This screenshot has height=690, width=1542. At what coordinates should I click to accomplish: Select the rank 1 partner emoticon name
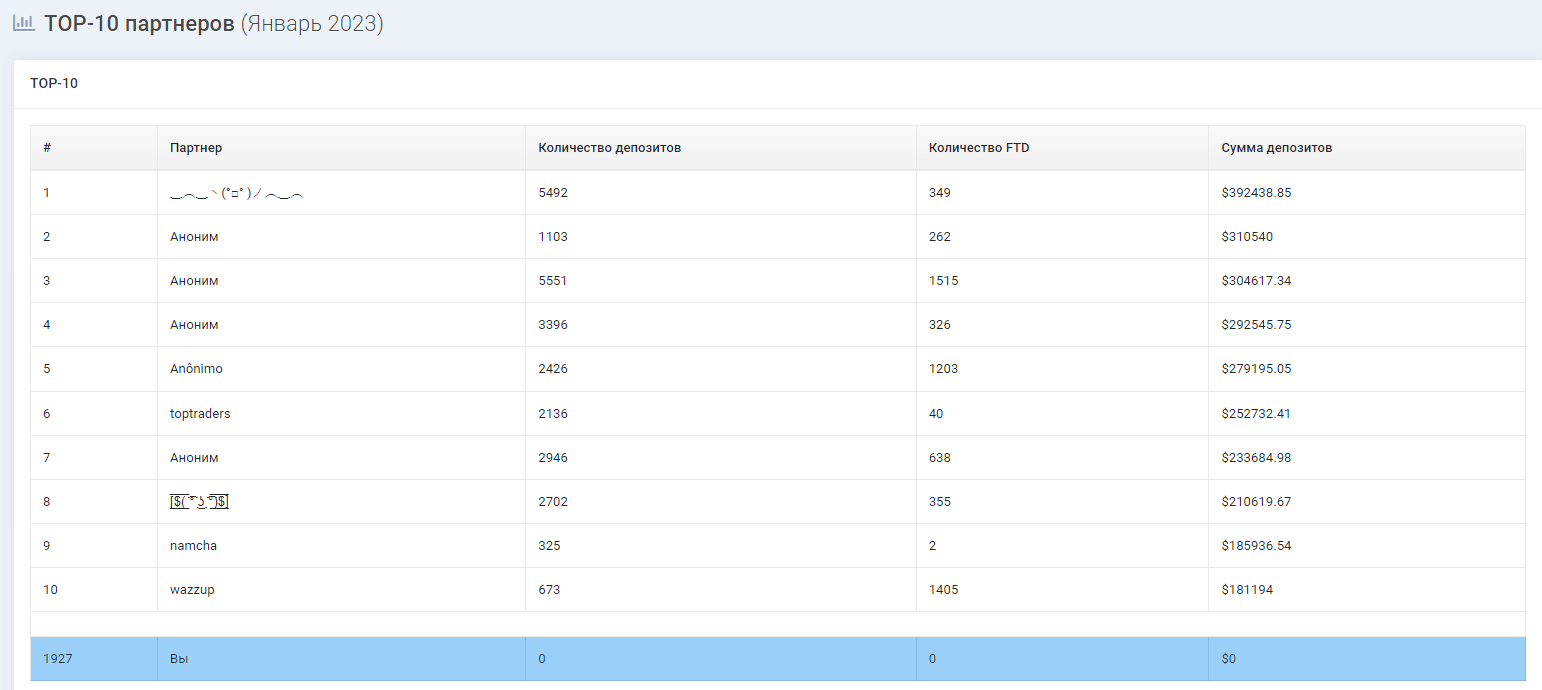point(237,193)
